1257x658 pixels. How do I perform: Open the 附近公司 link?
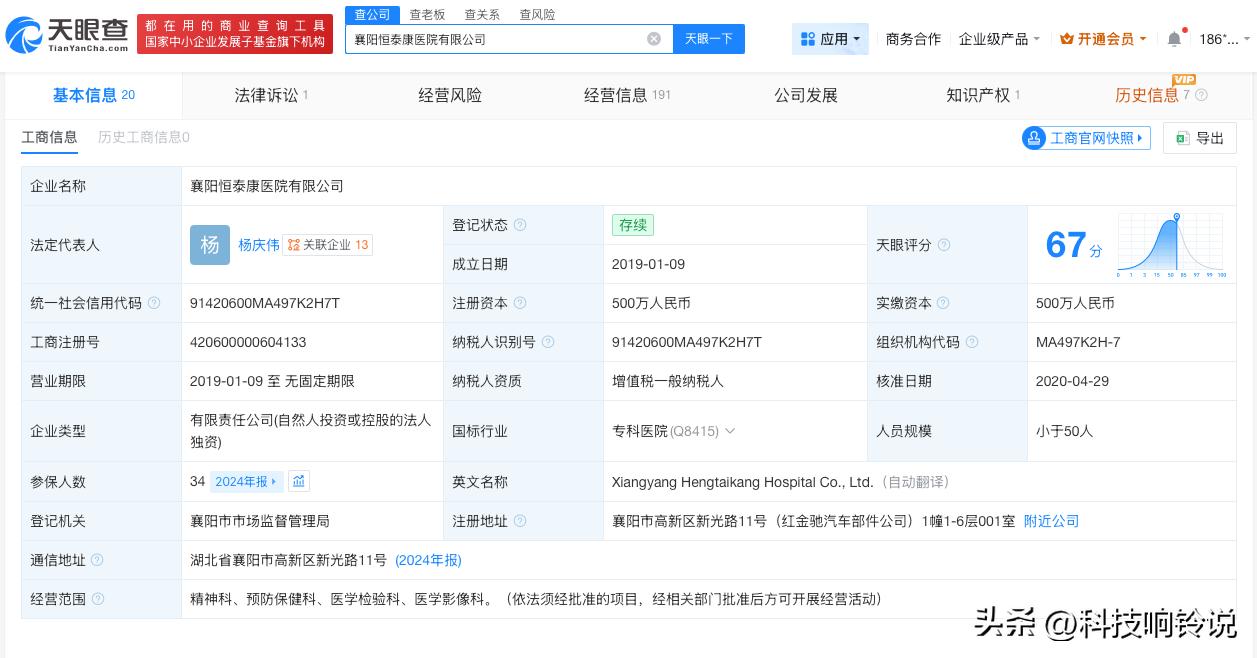1051,521
